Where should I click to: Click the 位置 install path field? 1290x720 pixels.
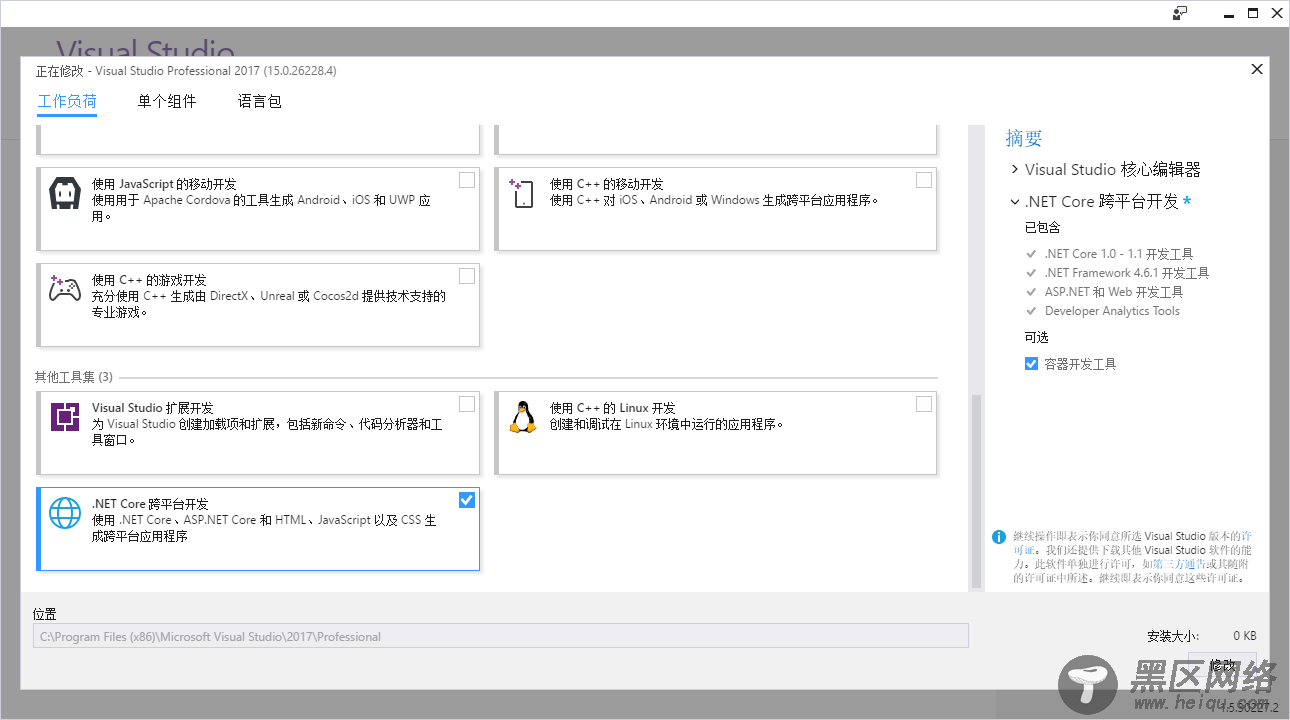(501, 636)
